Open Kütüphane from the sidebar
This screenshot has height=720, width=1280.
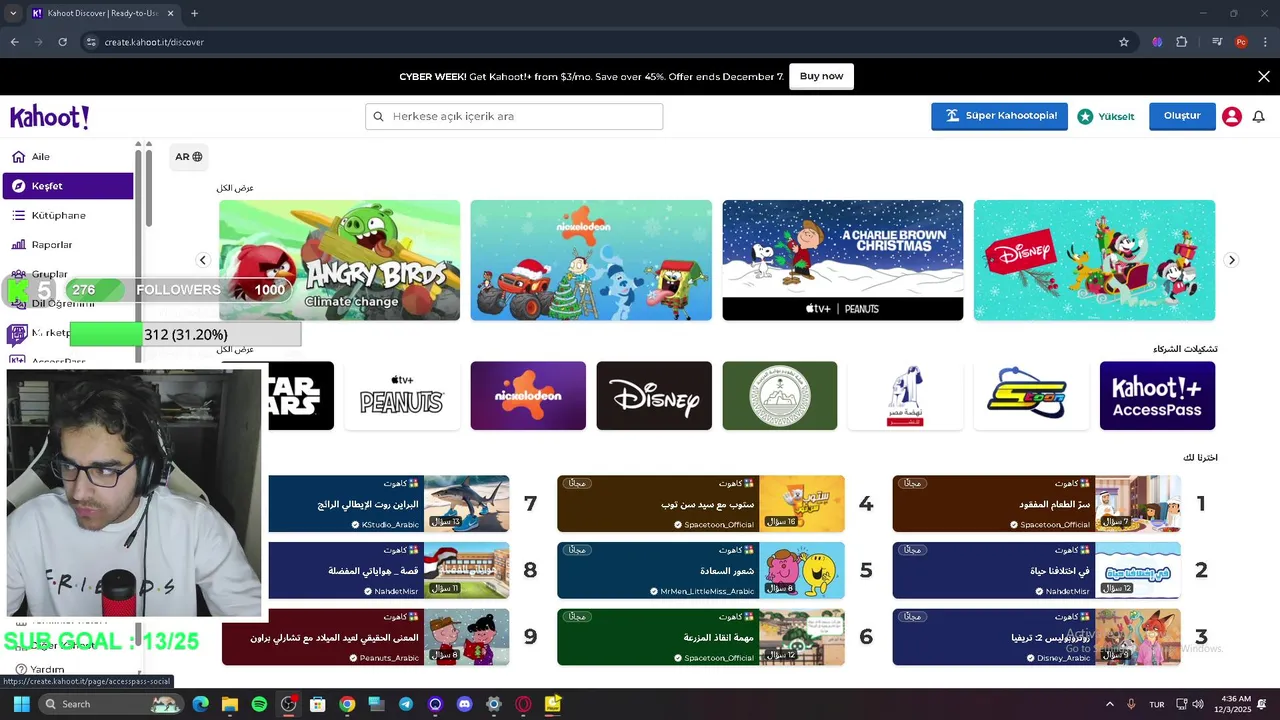tap(68, 215)
